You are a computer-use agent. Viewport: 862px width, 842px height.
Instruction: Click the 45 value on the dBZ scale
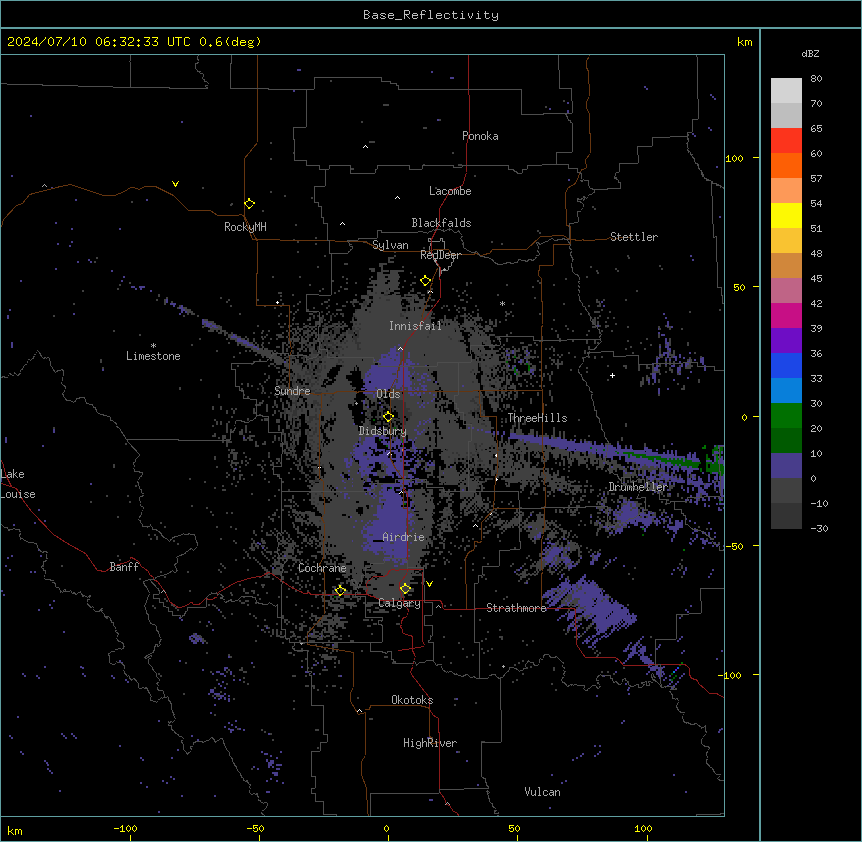816,279
